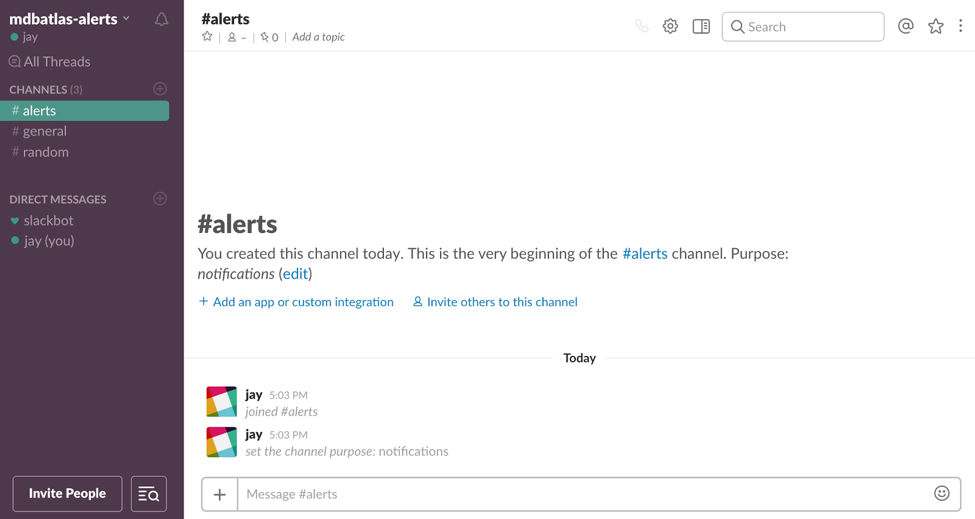Add a new channel with plus icon
The width and height of the screenshot is (975, 519).
click(160, 89)
